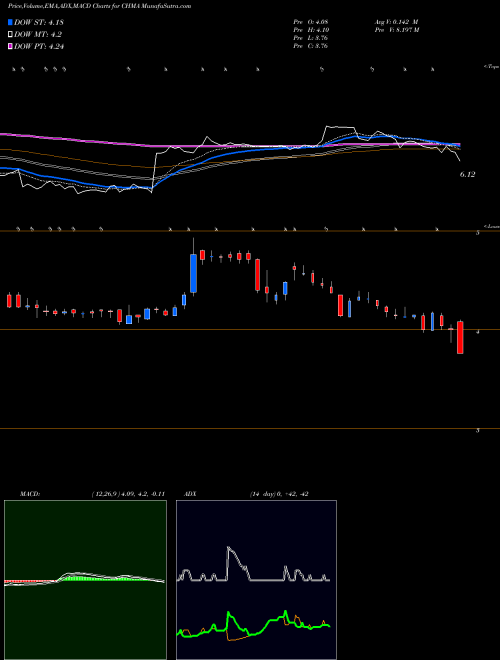The height and width of the screenshot is (660, 500).
Task: Click the 'Pre O: 4.08' value
Action: pos(311,21)
